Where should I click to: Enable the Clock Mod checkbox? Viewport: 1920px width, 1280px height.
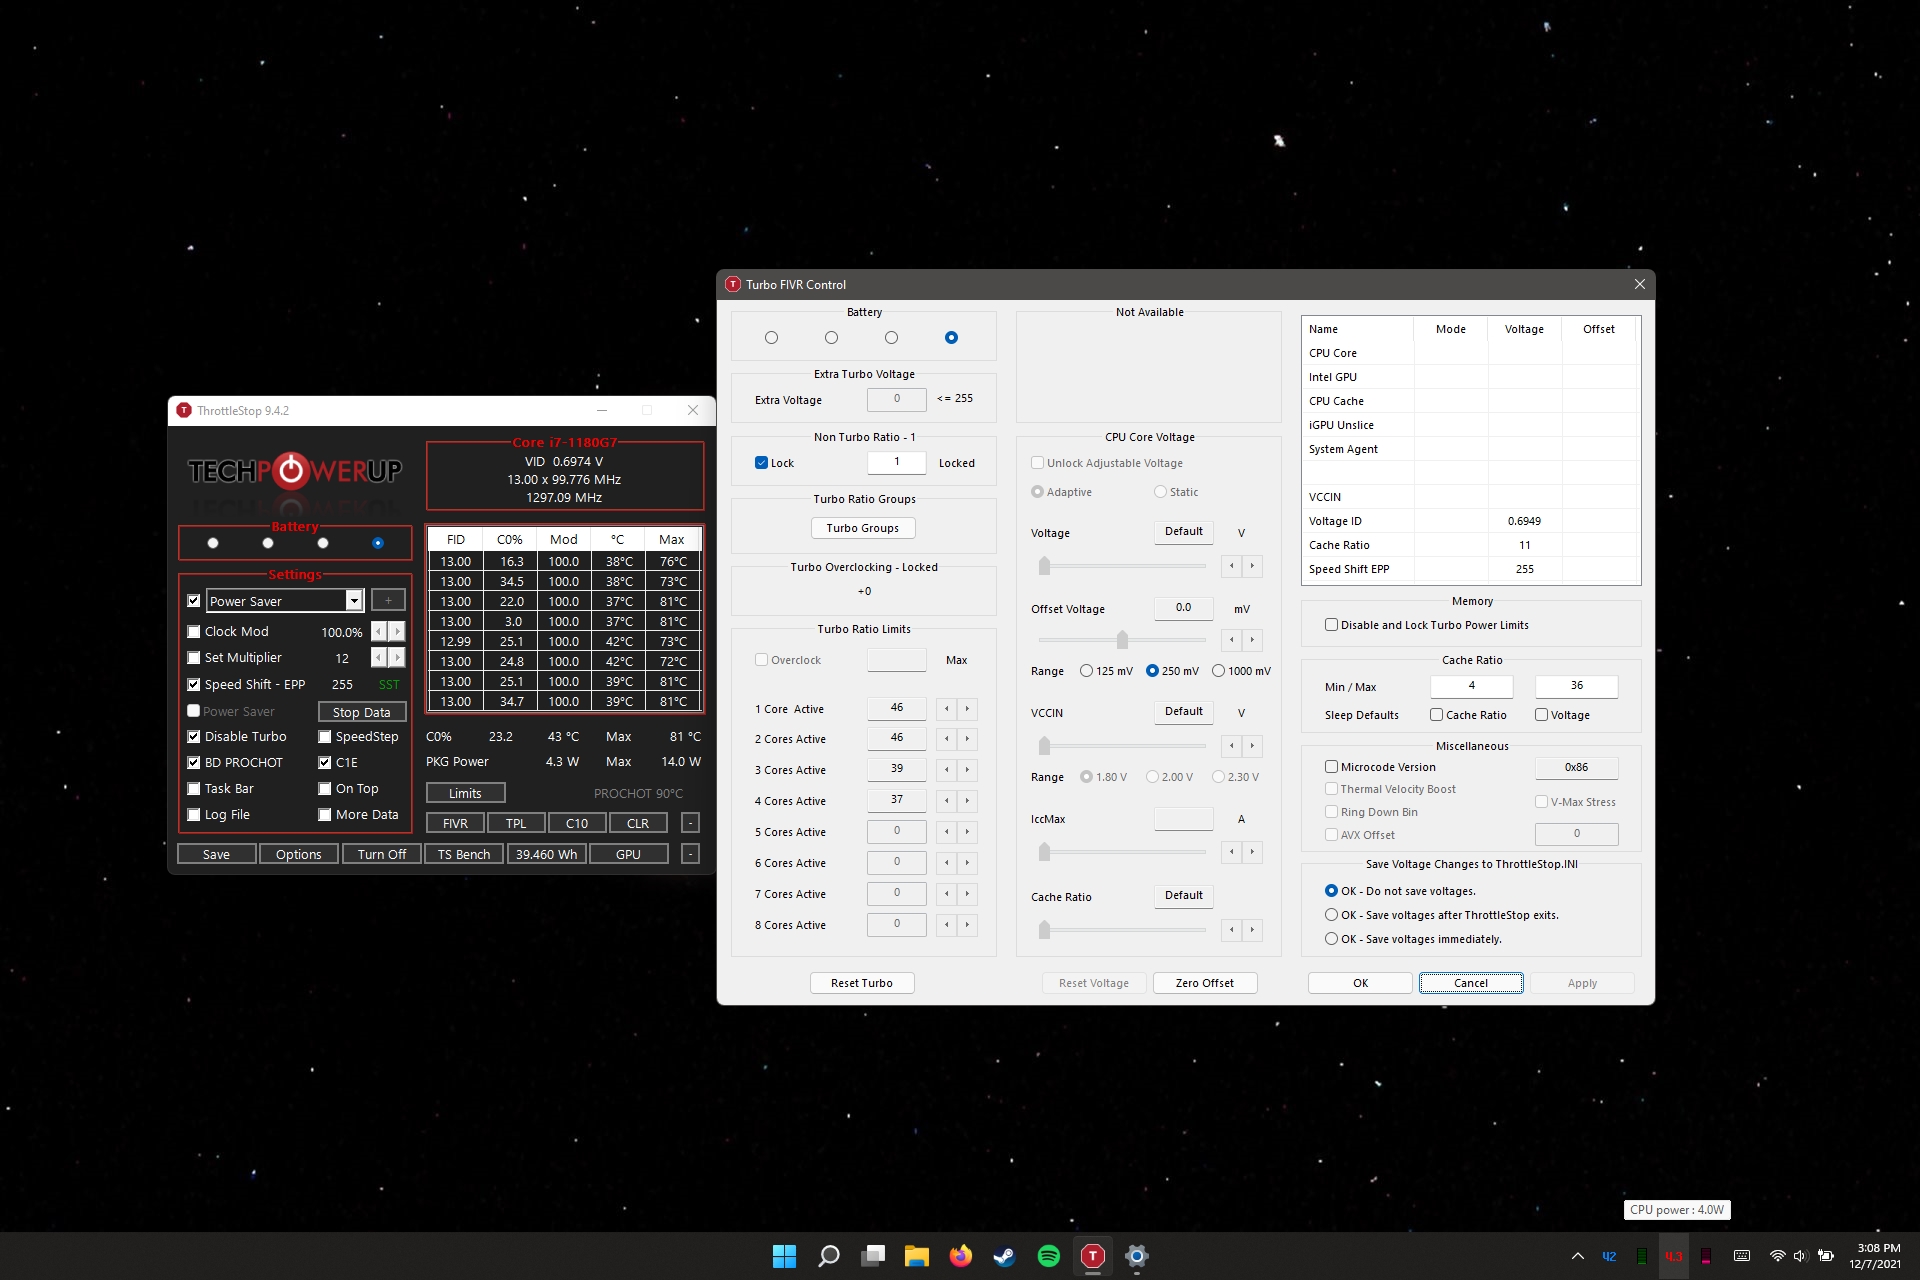(194, 632)
